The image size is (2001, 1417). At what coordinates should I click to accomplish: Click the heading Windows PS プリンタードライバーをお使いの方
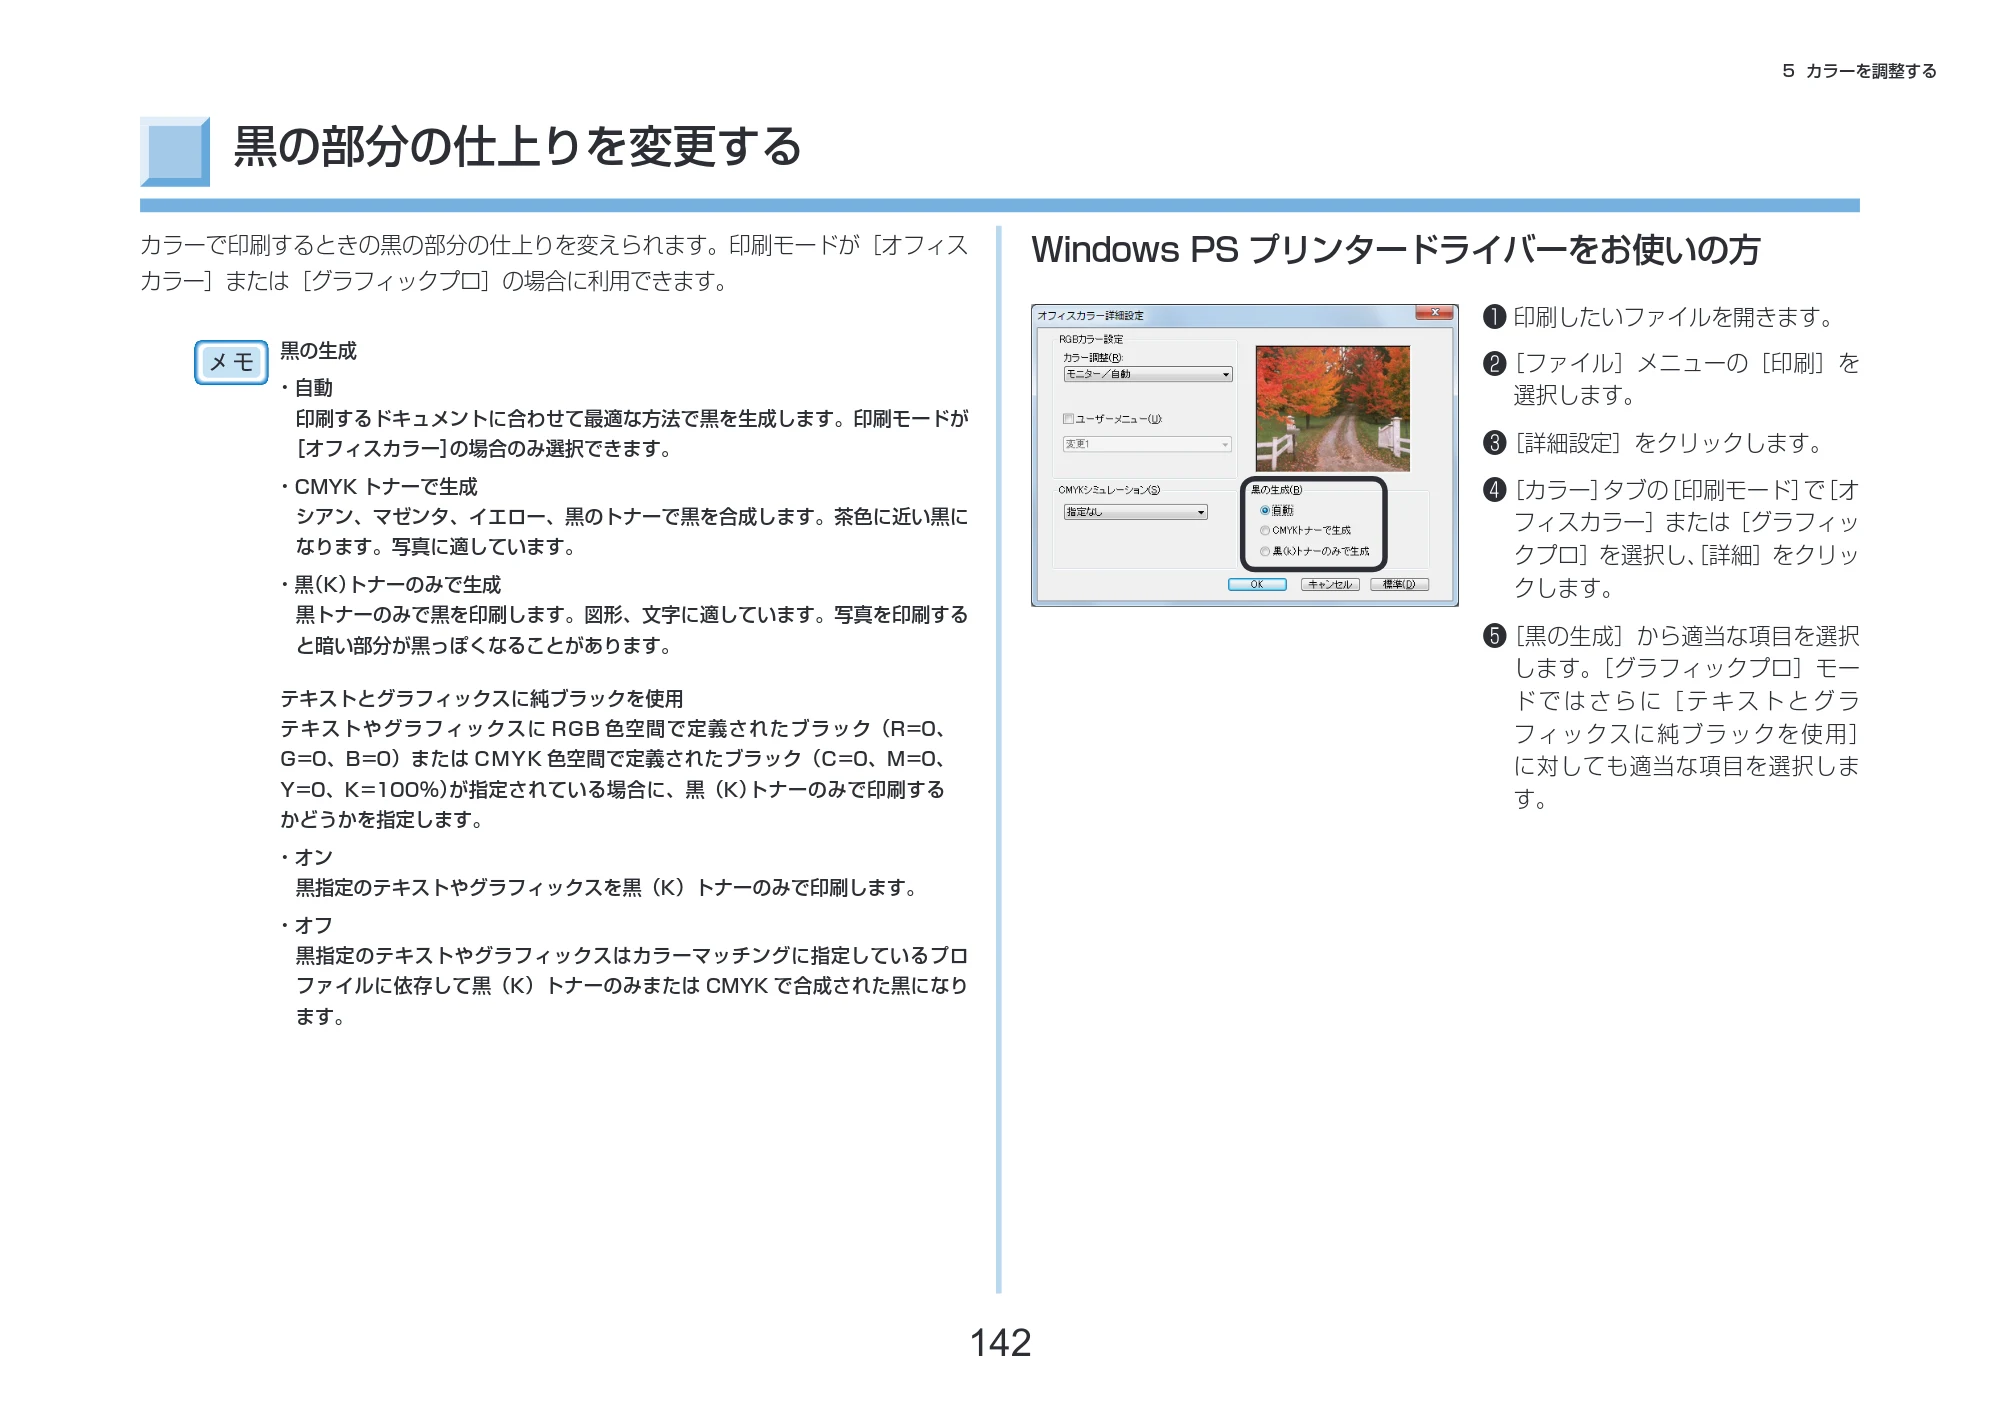1395,250
